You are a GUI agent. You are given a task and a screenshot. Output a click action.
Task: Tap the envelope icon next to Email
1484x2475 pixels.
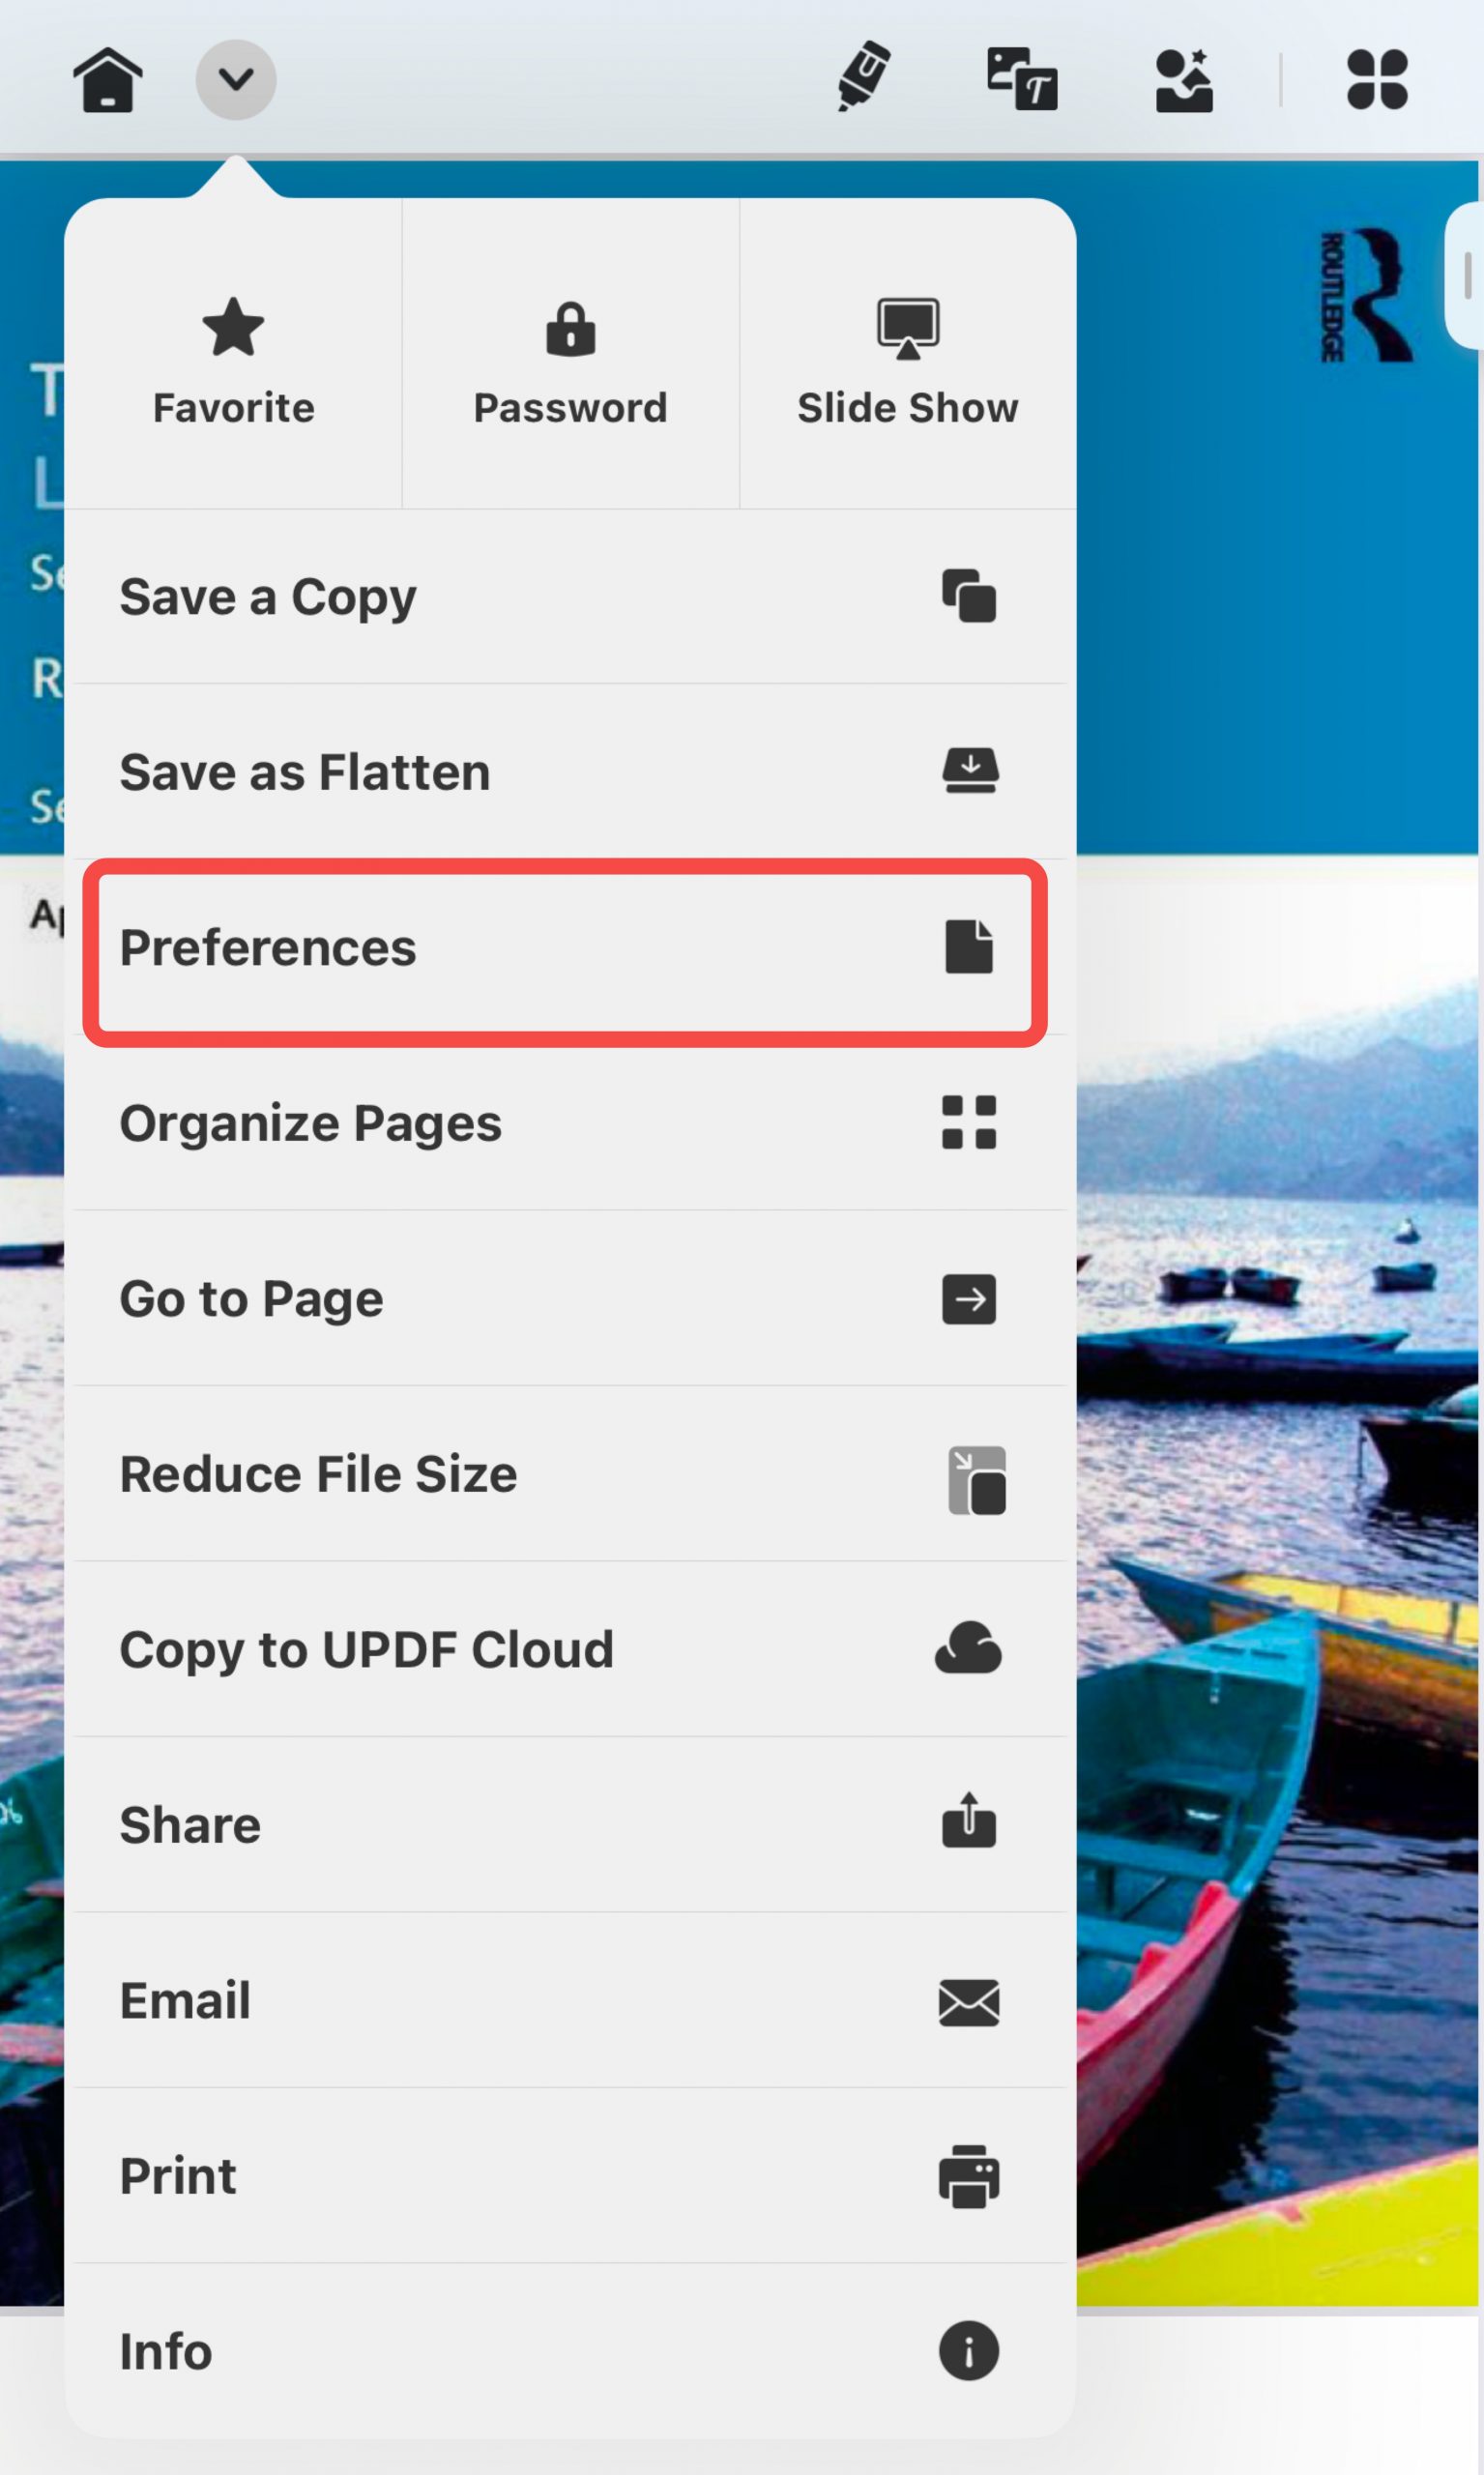[x=969, y=2001]
